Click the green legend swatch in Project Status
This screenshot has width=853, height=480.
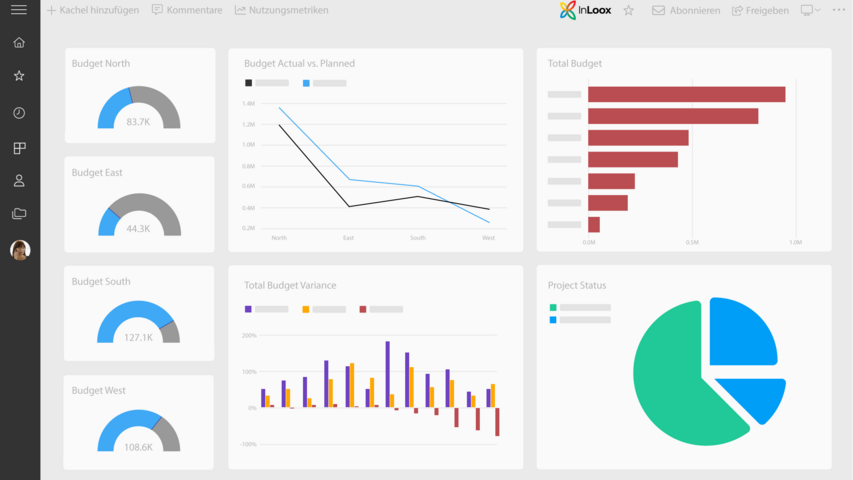coord(553,308)
